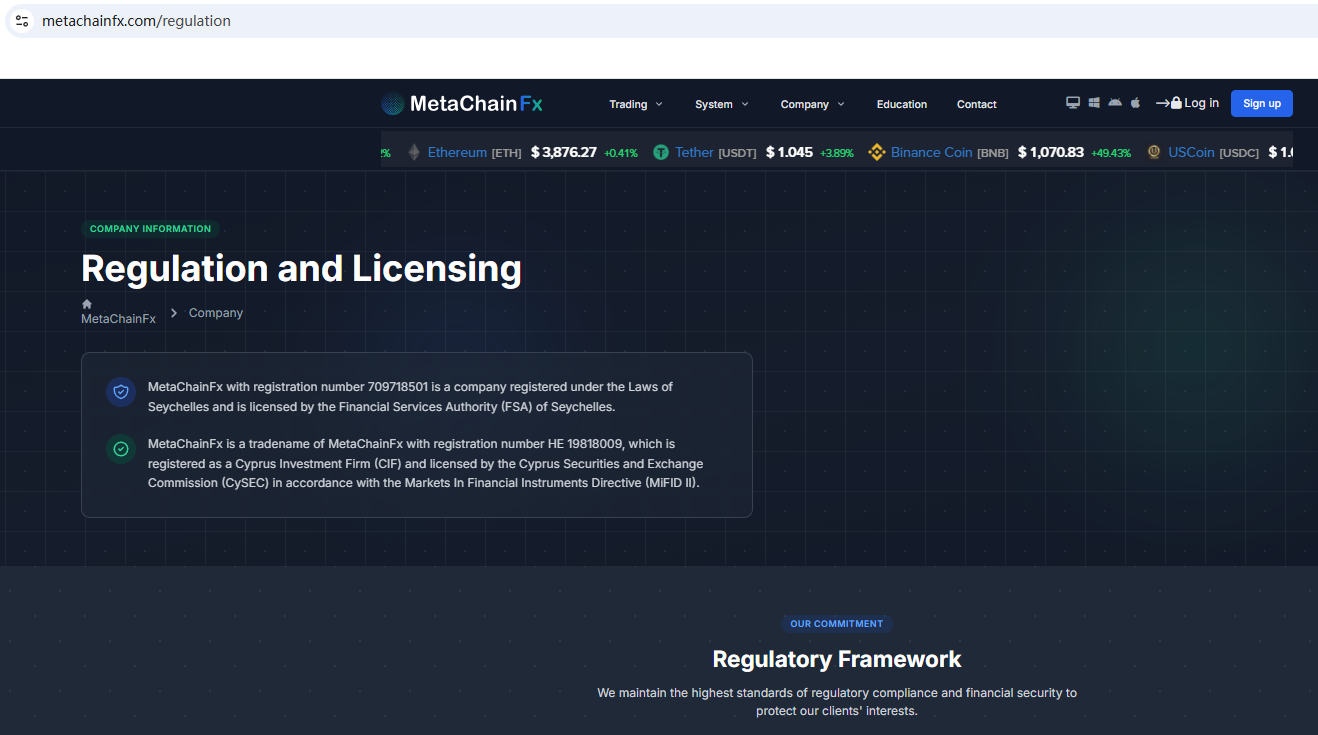Click the Ethereum coin icon in ticker

click(414, 152)
